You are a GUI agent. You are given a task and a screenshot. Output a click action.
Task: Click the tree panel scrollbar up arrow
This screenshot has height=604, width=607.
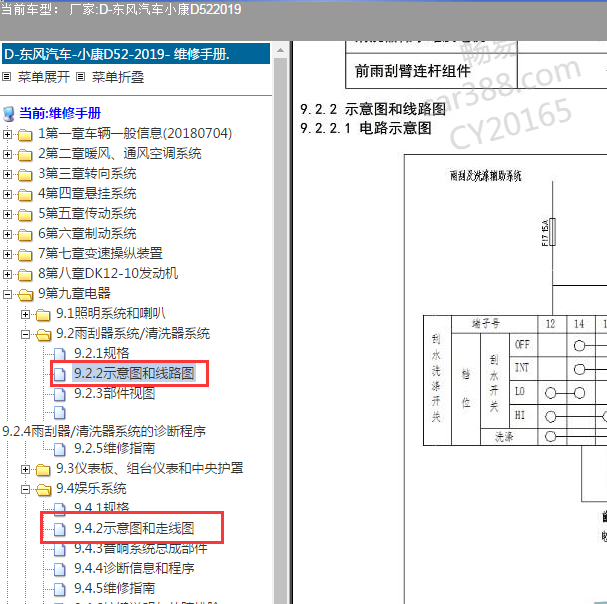point(281,50)
